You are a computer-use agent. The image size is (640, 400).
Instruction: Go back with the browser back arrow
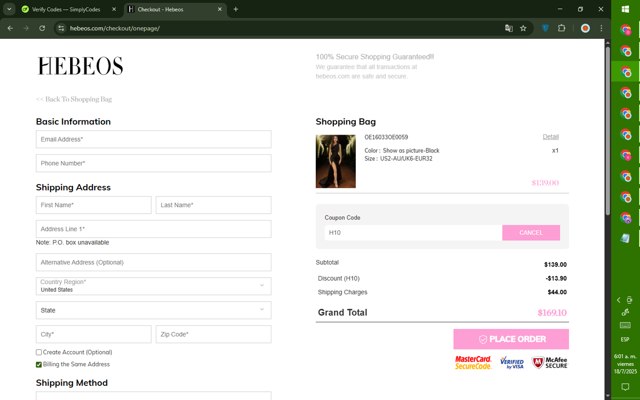coord(10,28)
